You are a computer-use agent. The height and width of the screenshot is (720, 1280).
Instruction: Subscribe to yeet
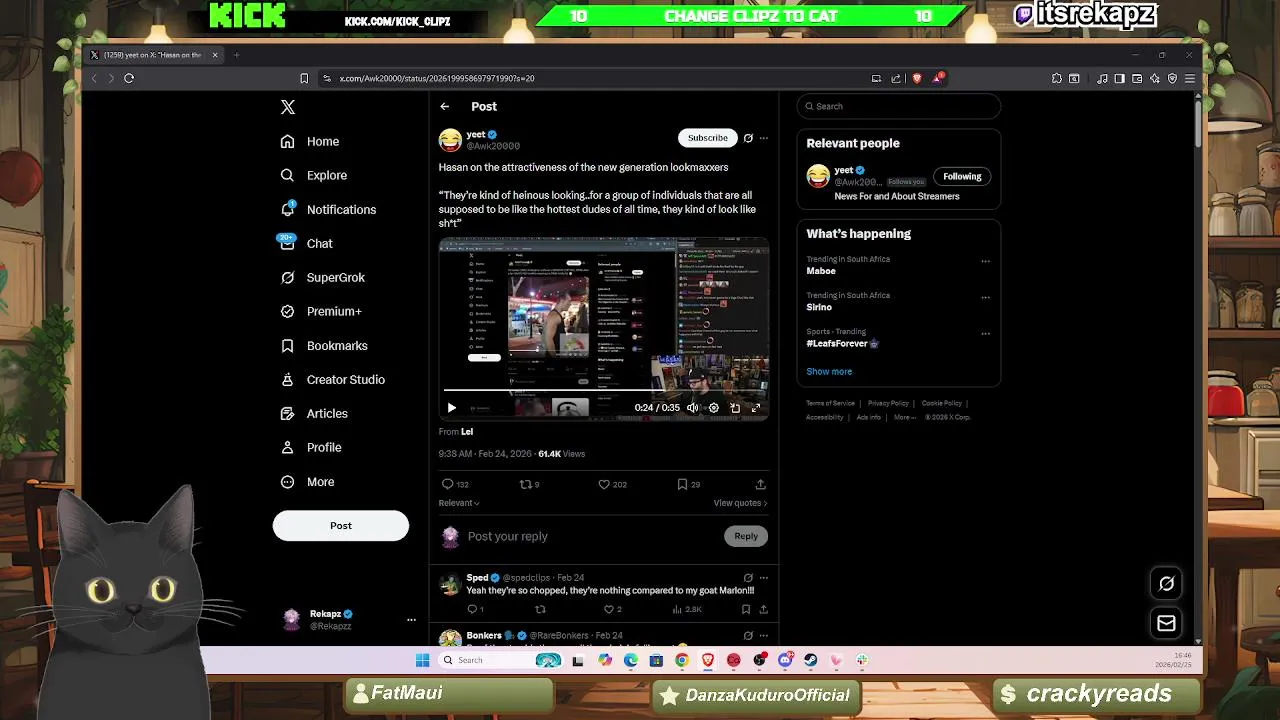click(707, 138)
